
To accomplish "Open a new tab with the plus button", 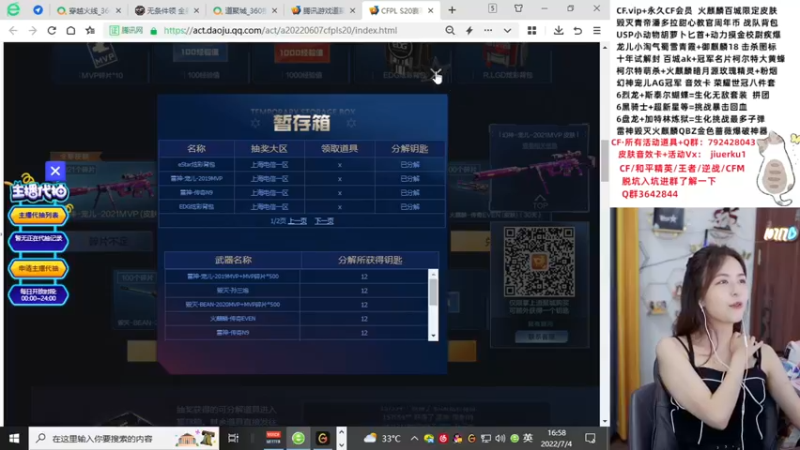I will point(452,10).
